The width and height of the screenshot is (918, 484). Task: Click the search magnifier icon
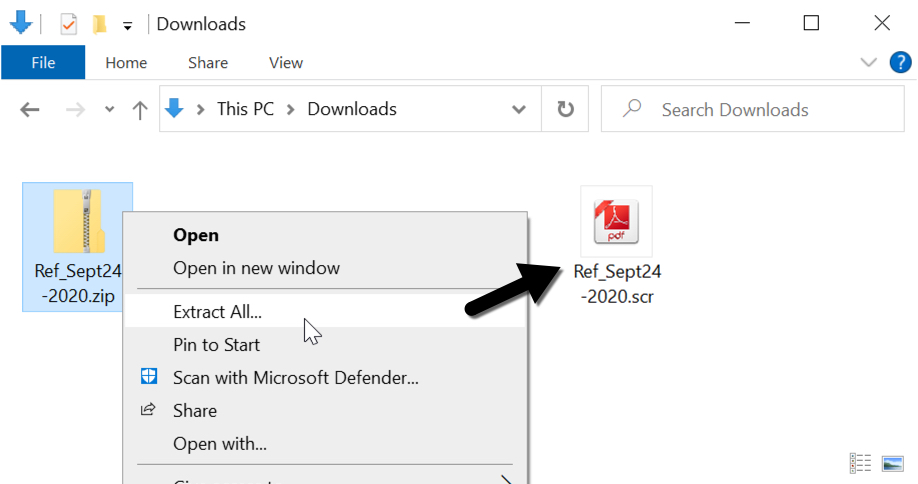click(x=632, y=108)
